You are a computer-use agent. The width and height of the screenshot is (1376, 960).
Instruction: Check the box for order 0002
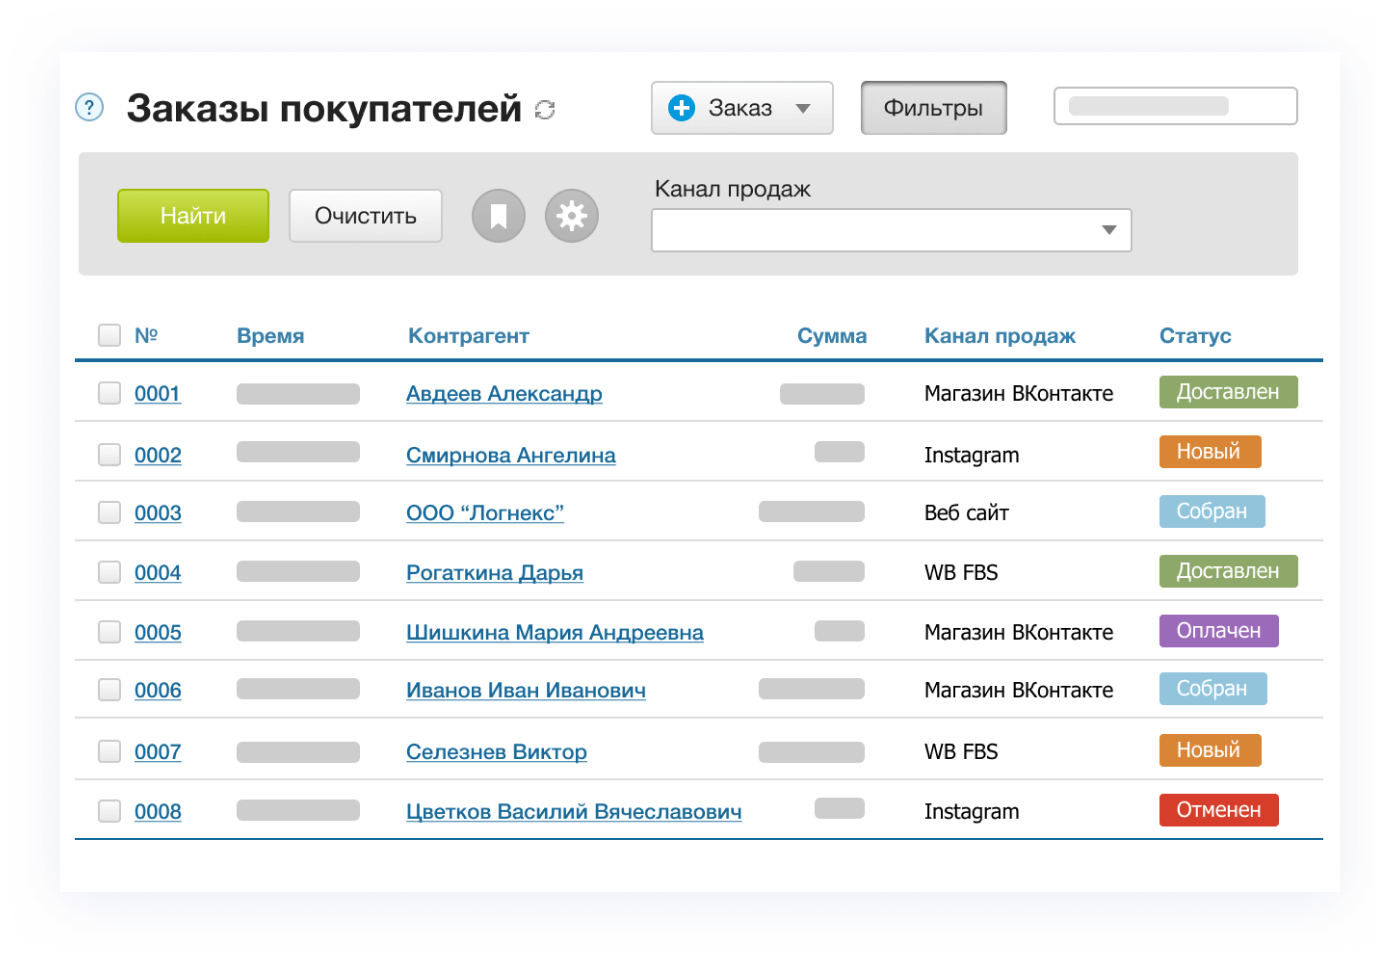click(110, 455)
